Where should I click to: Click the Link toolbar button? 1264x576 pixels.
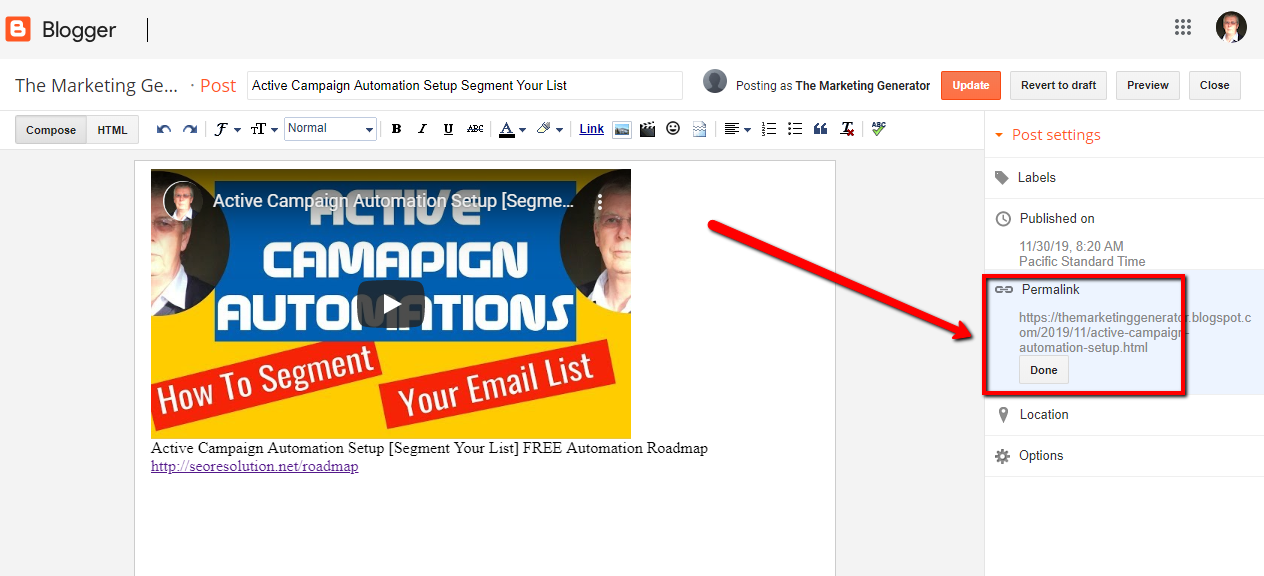591,129
